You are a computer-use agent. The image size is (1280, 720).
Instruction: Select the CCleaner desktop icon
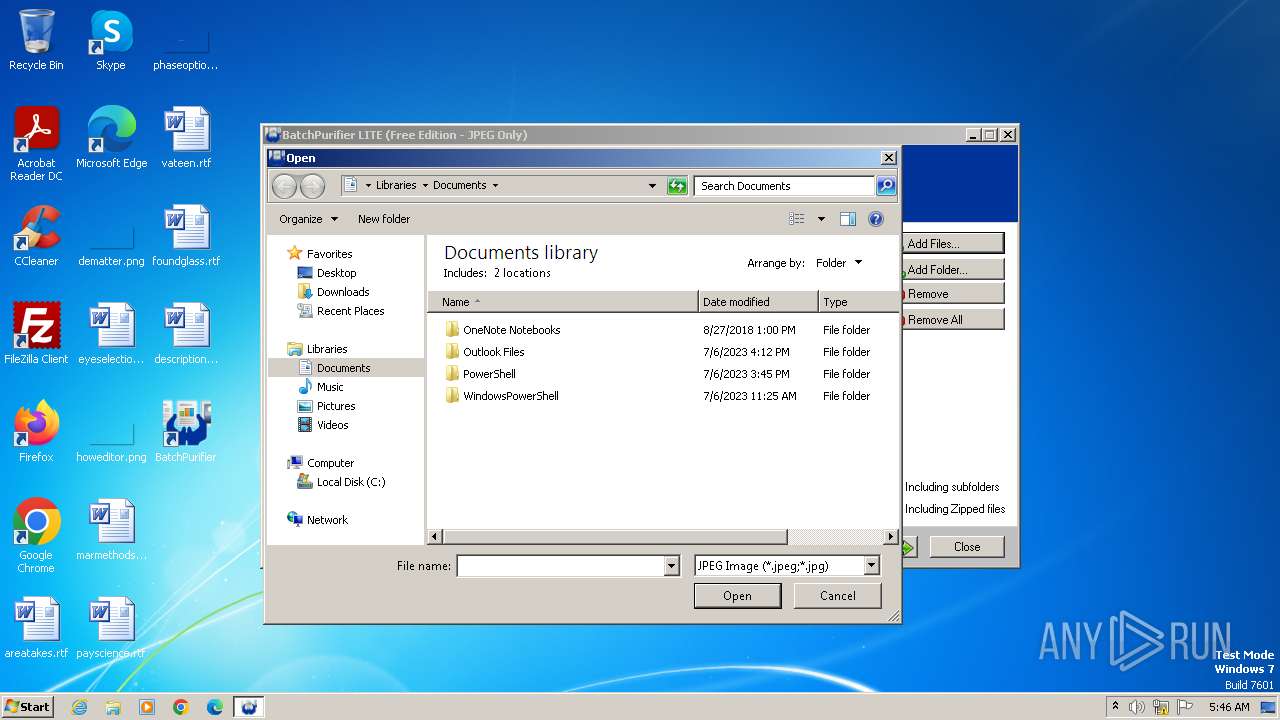click(x=36, y=236)
